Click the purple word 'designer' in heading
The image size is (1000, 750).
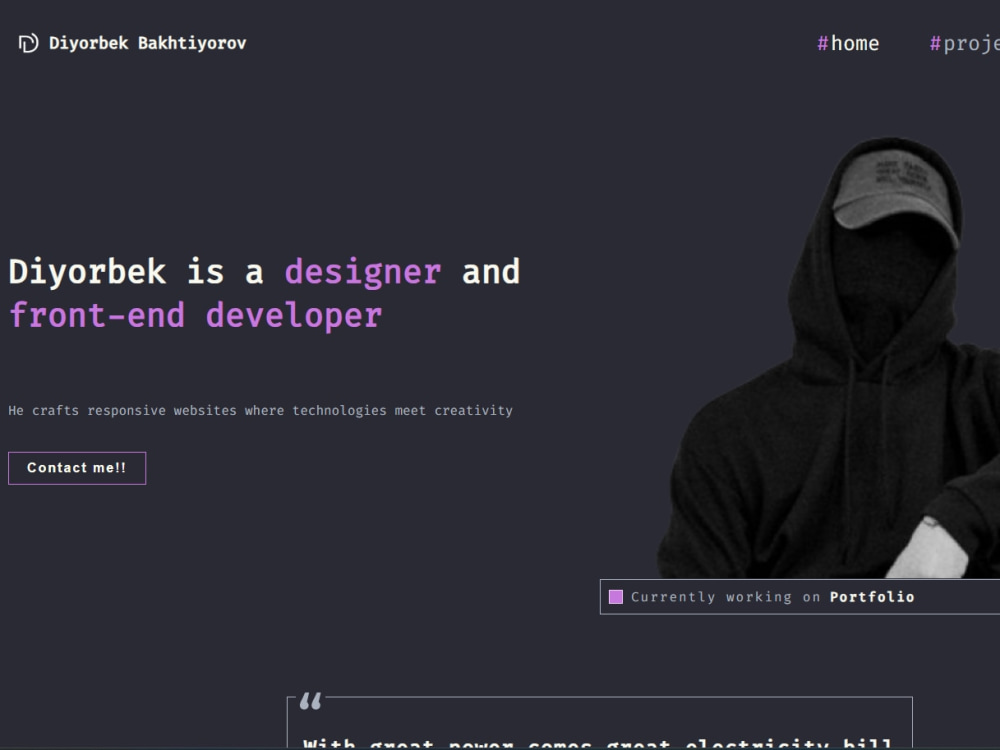click(363, 272)
